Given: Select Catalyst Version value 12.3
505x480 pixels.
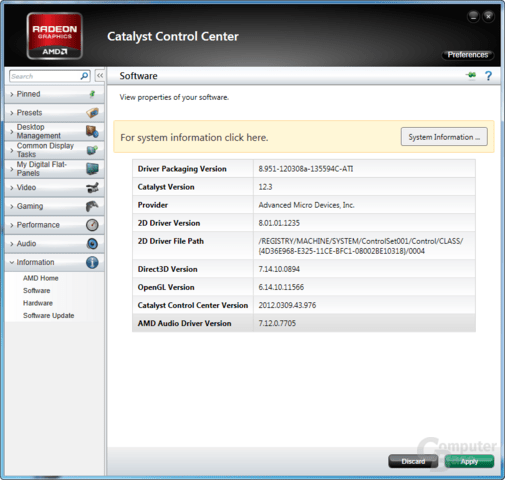Looking at the screenshot, I should coord(265,187).
